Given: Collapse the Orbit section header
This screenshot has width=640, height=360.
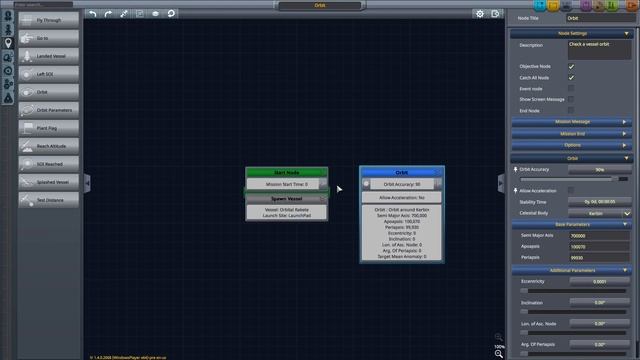Looking at the screenshot, I should tap(572, 158).
